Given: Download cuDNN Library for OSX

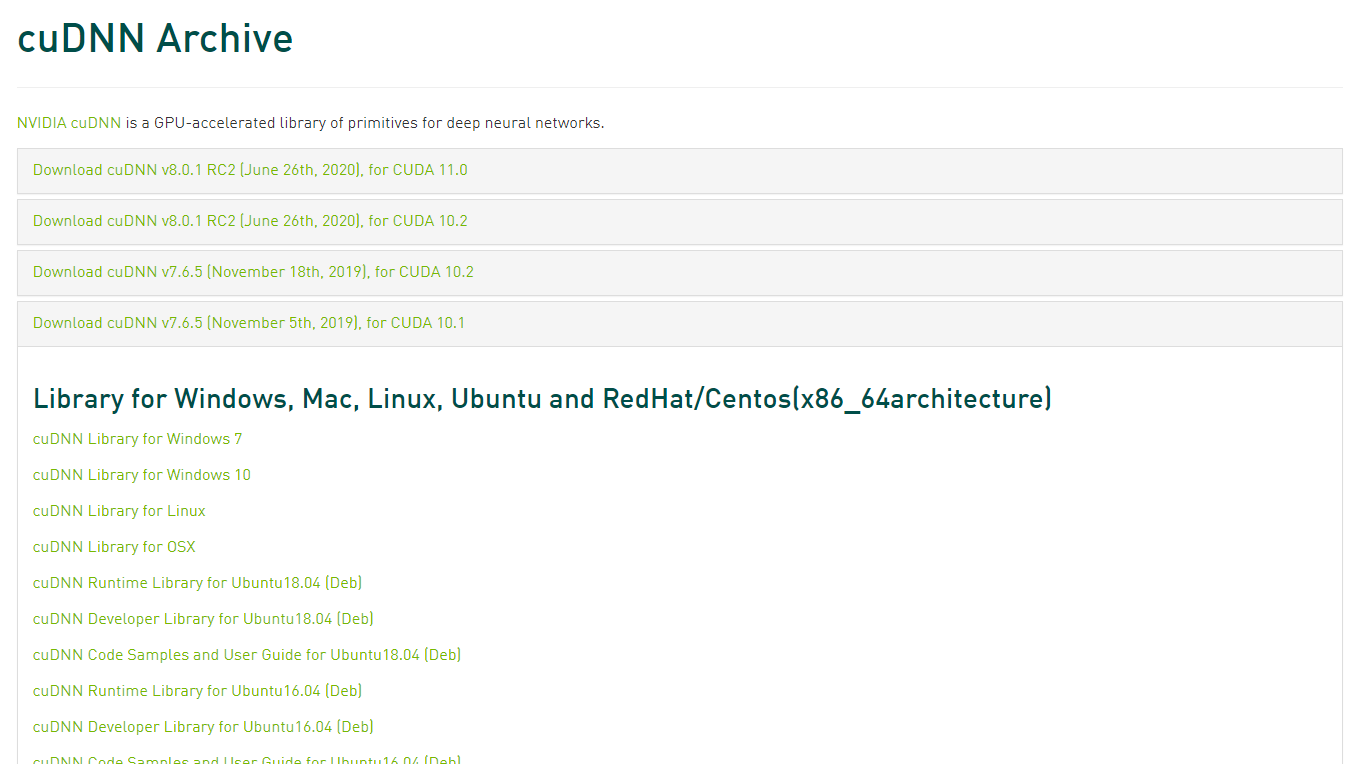Looking at the screenshot, I should [x=114, y=547].
